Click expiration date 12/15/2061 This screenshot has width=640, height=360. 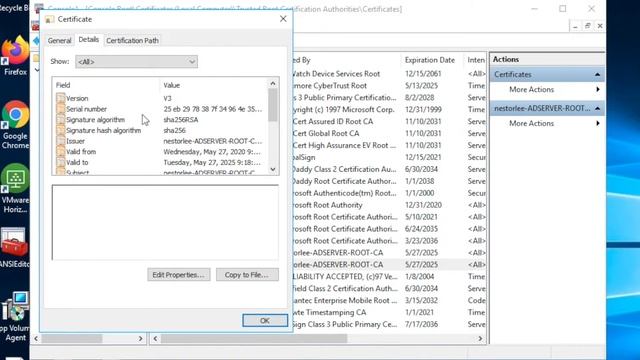[423, 74]
